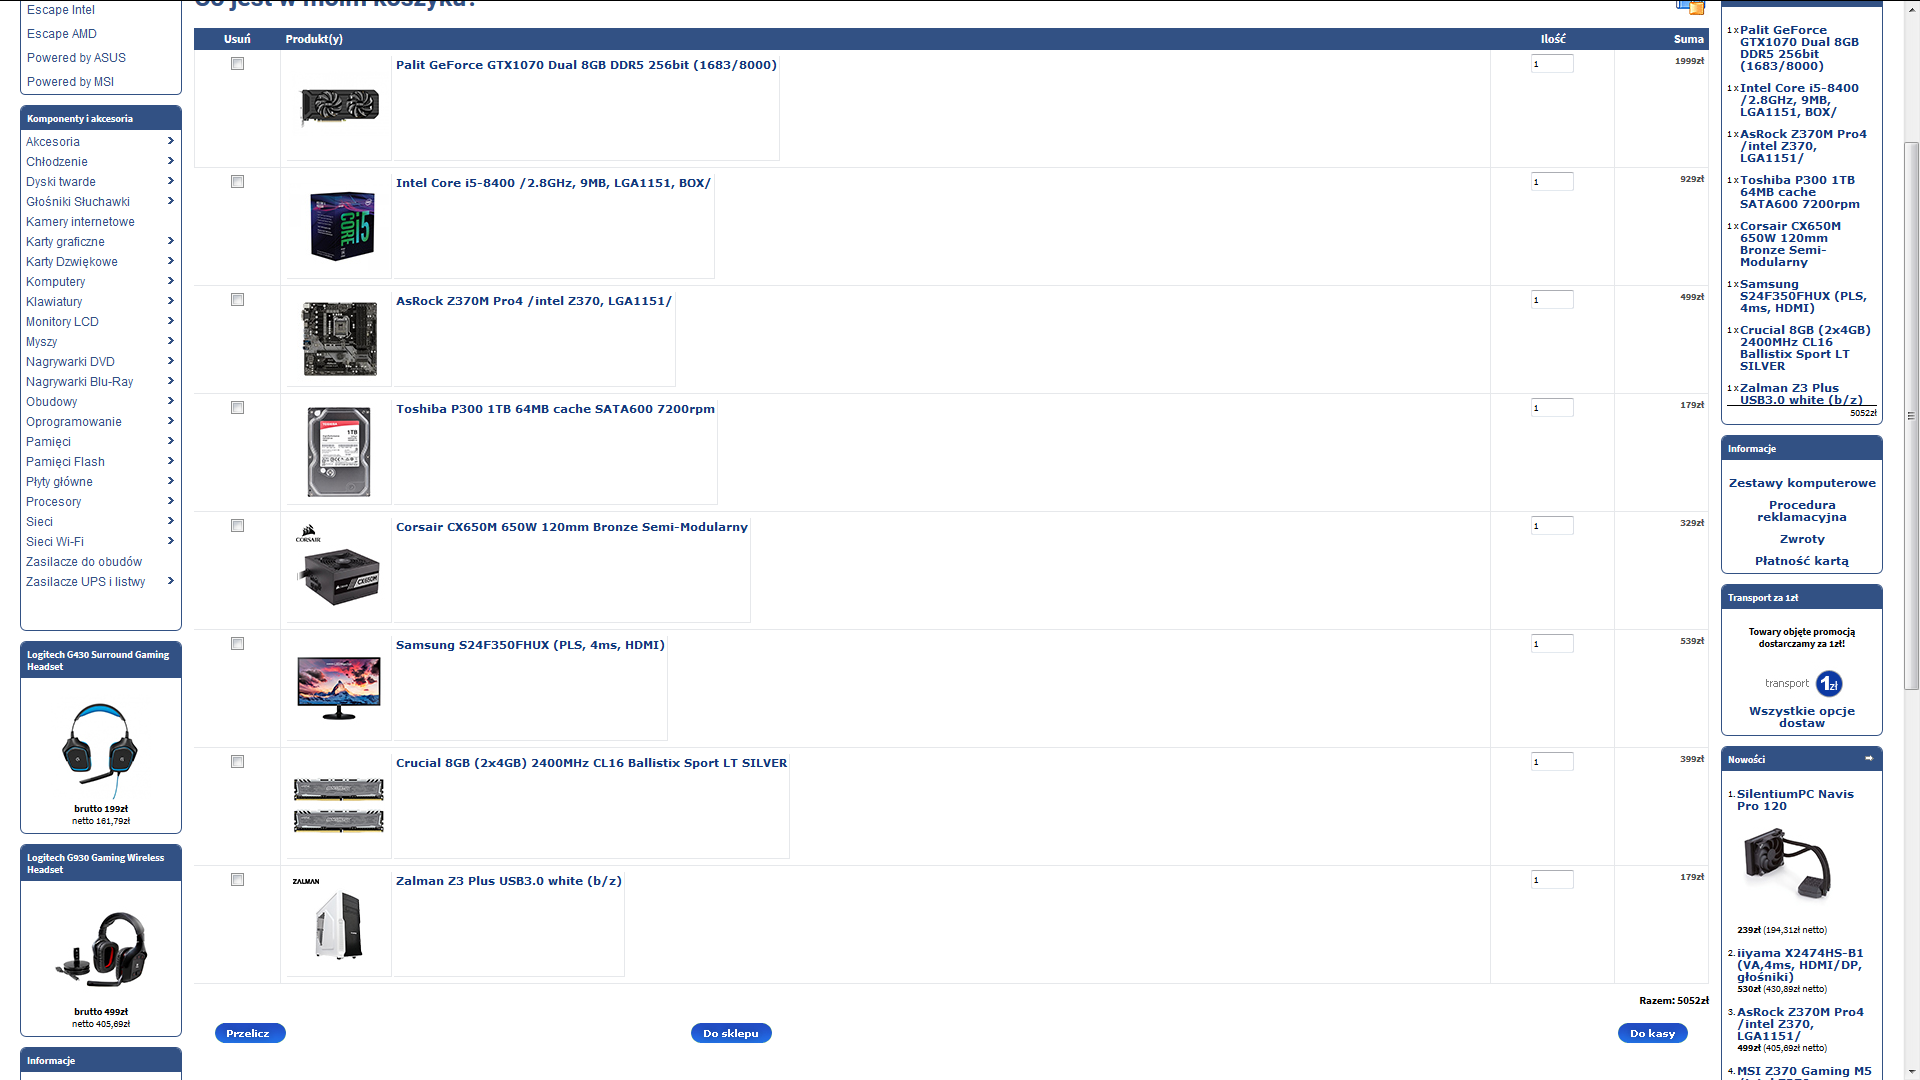Mark Crucial 8GB RAM for removal
The height and width of the screenshot is (1080, 1920).
pyautogui.click(x=237, y=762)
